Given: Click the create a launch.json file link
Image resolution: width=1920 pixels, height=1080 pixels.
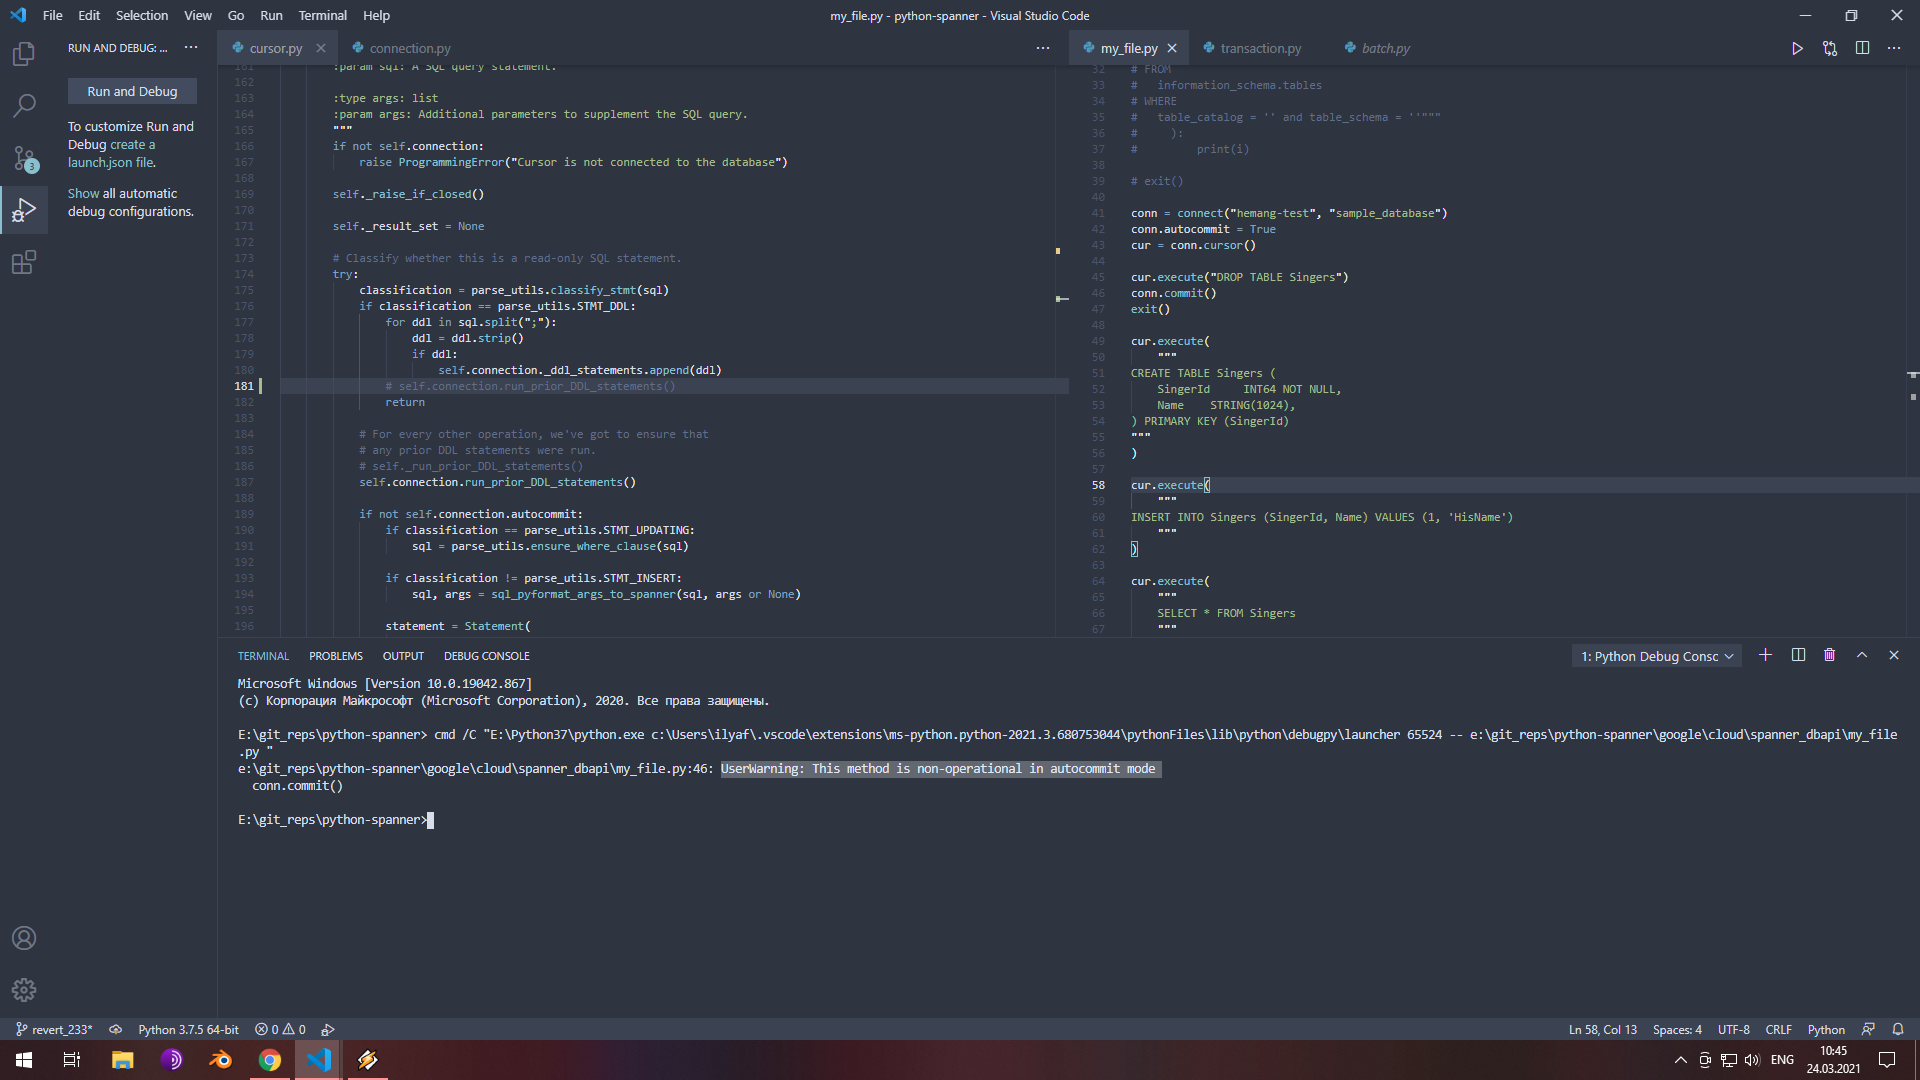Looking at the screenshot, I should coord(111,153).
